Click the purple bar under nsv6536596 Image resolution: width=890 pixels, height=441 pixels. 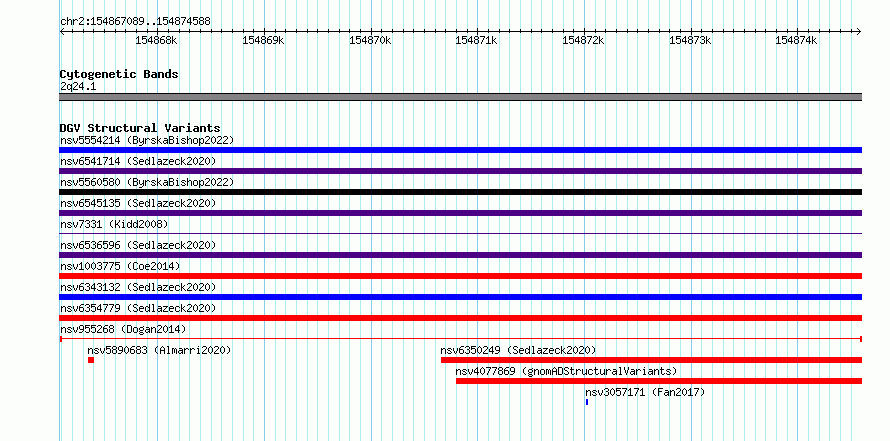460,255
